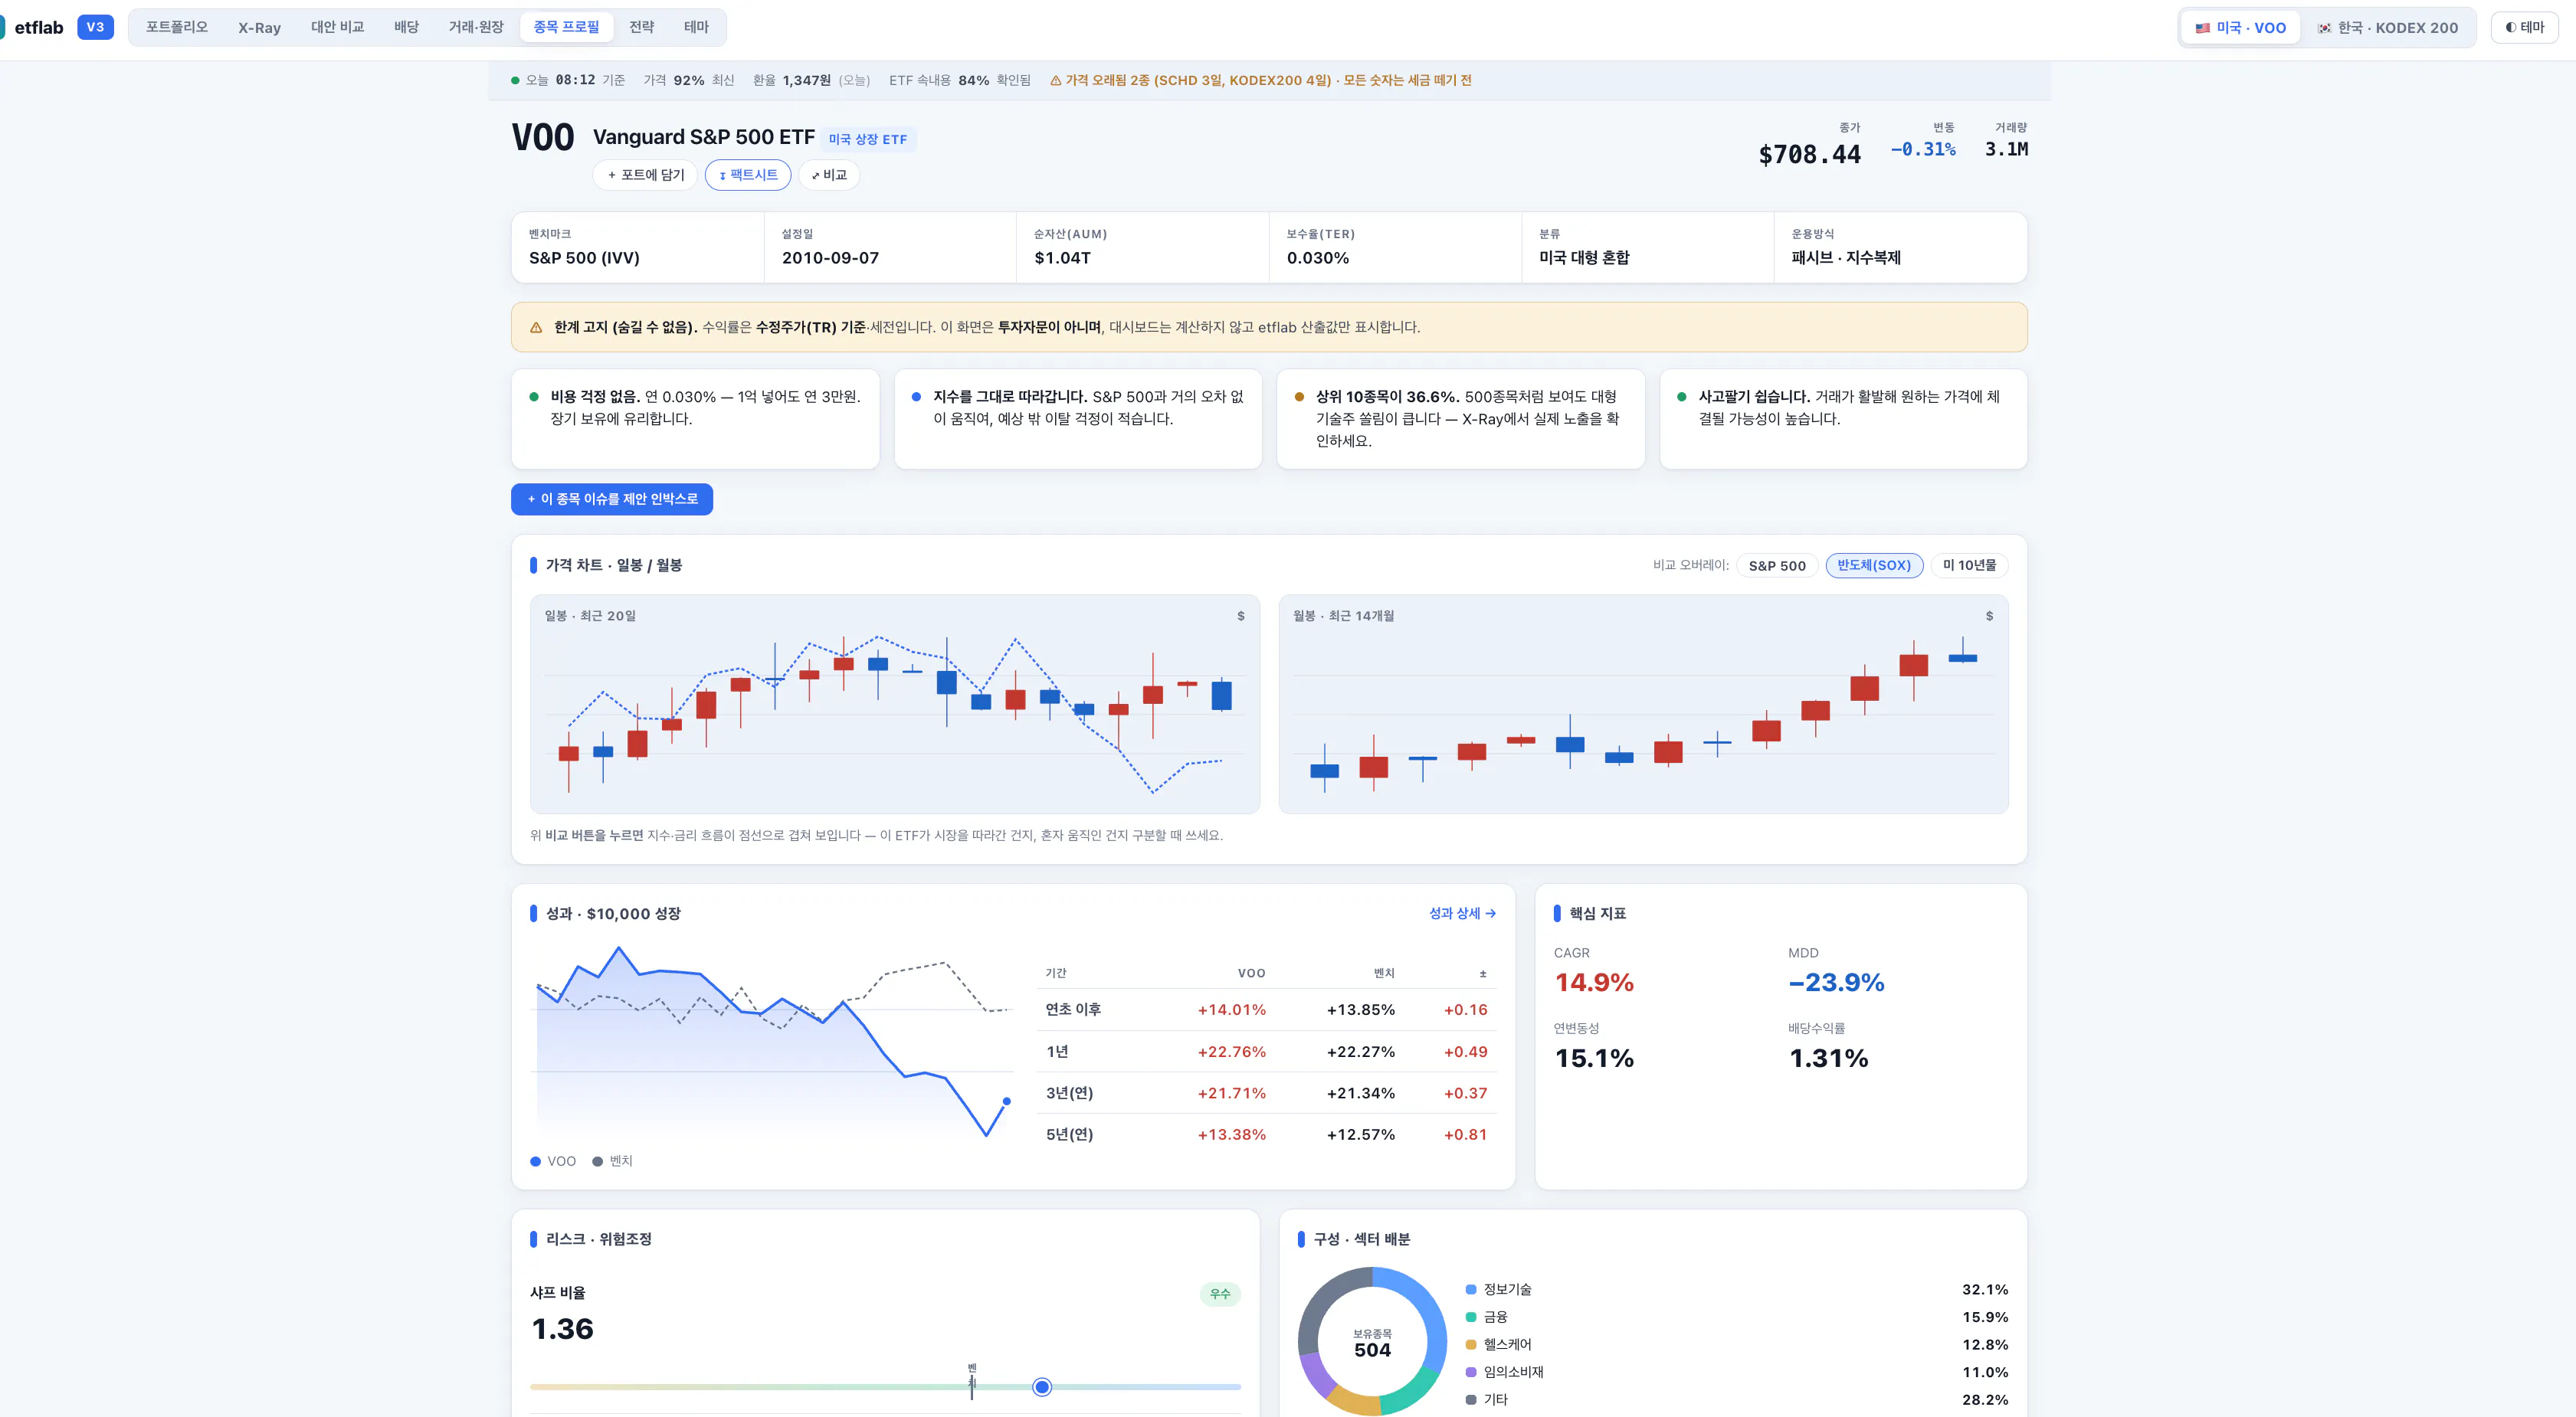
Task: Click the 기타 sector color swatch
Action: point(1471,1399)
